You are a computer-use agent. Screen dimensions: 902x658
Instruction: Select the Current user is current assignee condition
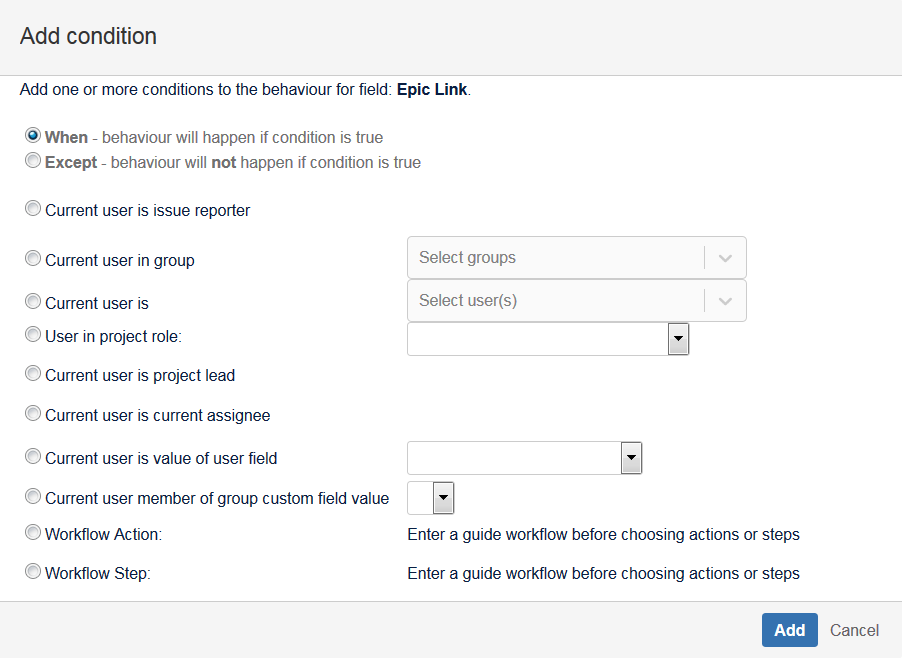(x=33, y=413)
